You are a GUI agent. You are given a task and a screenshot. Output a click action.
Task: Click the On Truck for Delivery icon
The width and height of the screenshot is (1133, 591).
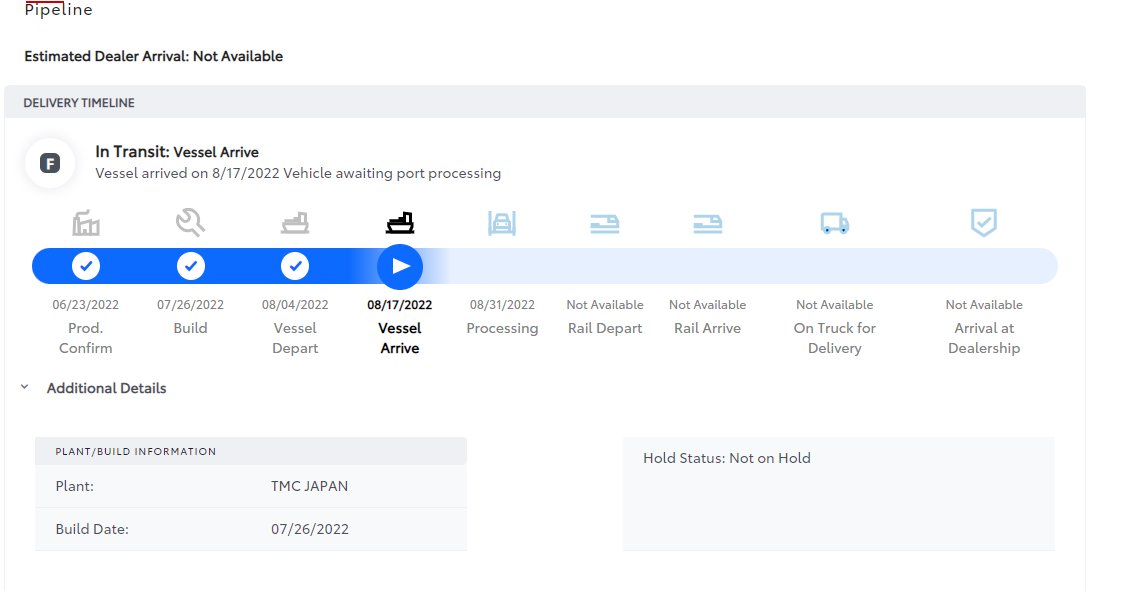835,223
